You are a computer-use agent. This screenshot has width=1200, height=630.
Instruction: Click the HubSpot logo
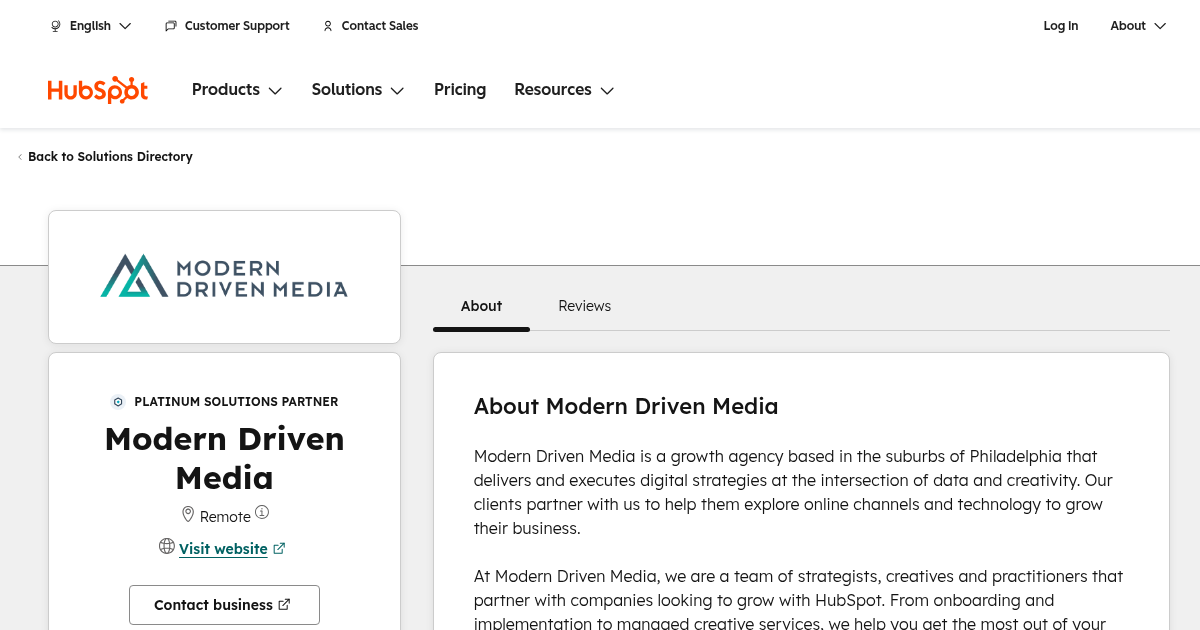click(98, 90)
